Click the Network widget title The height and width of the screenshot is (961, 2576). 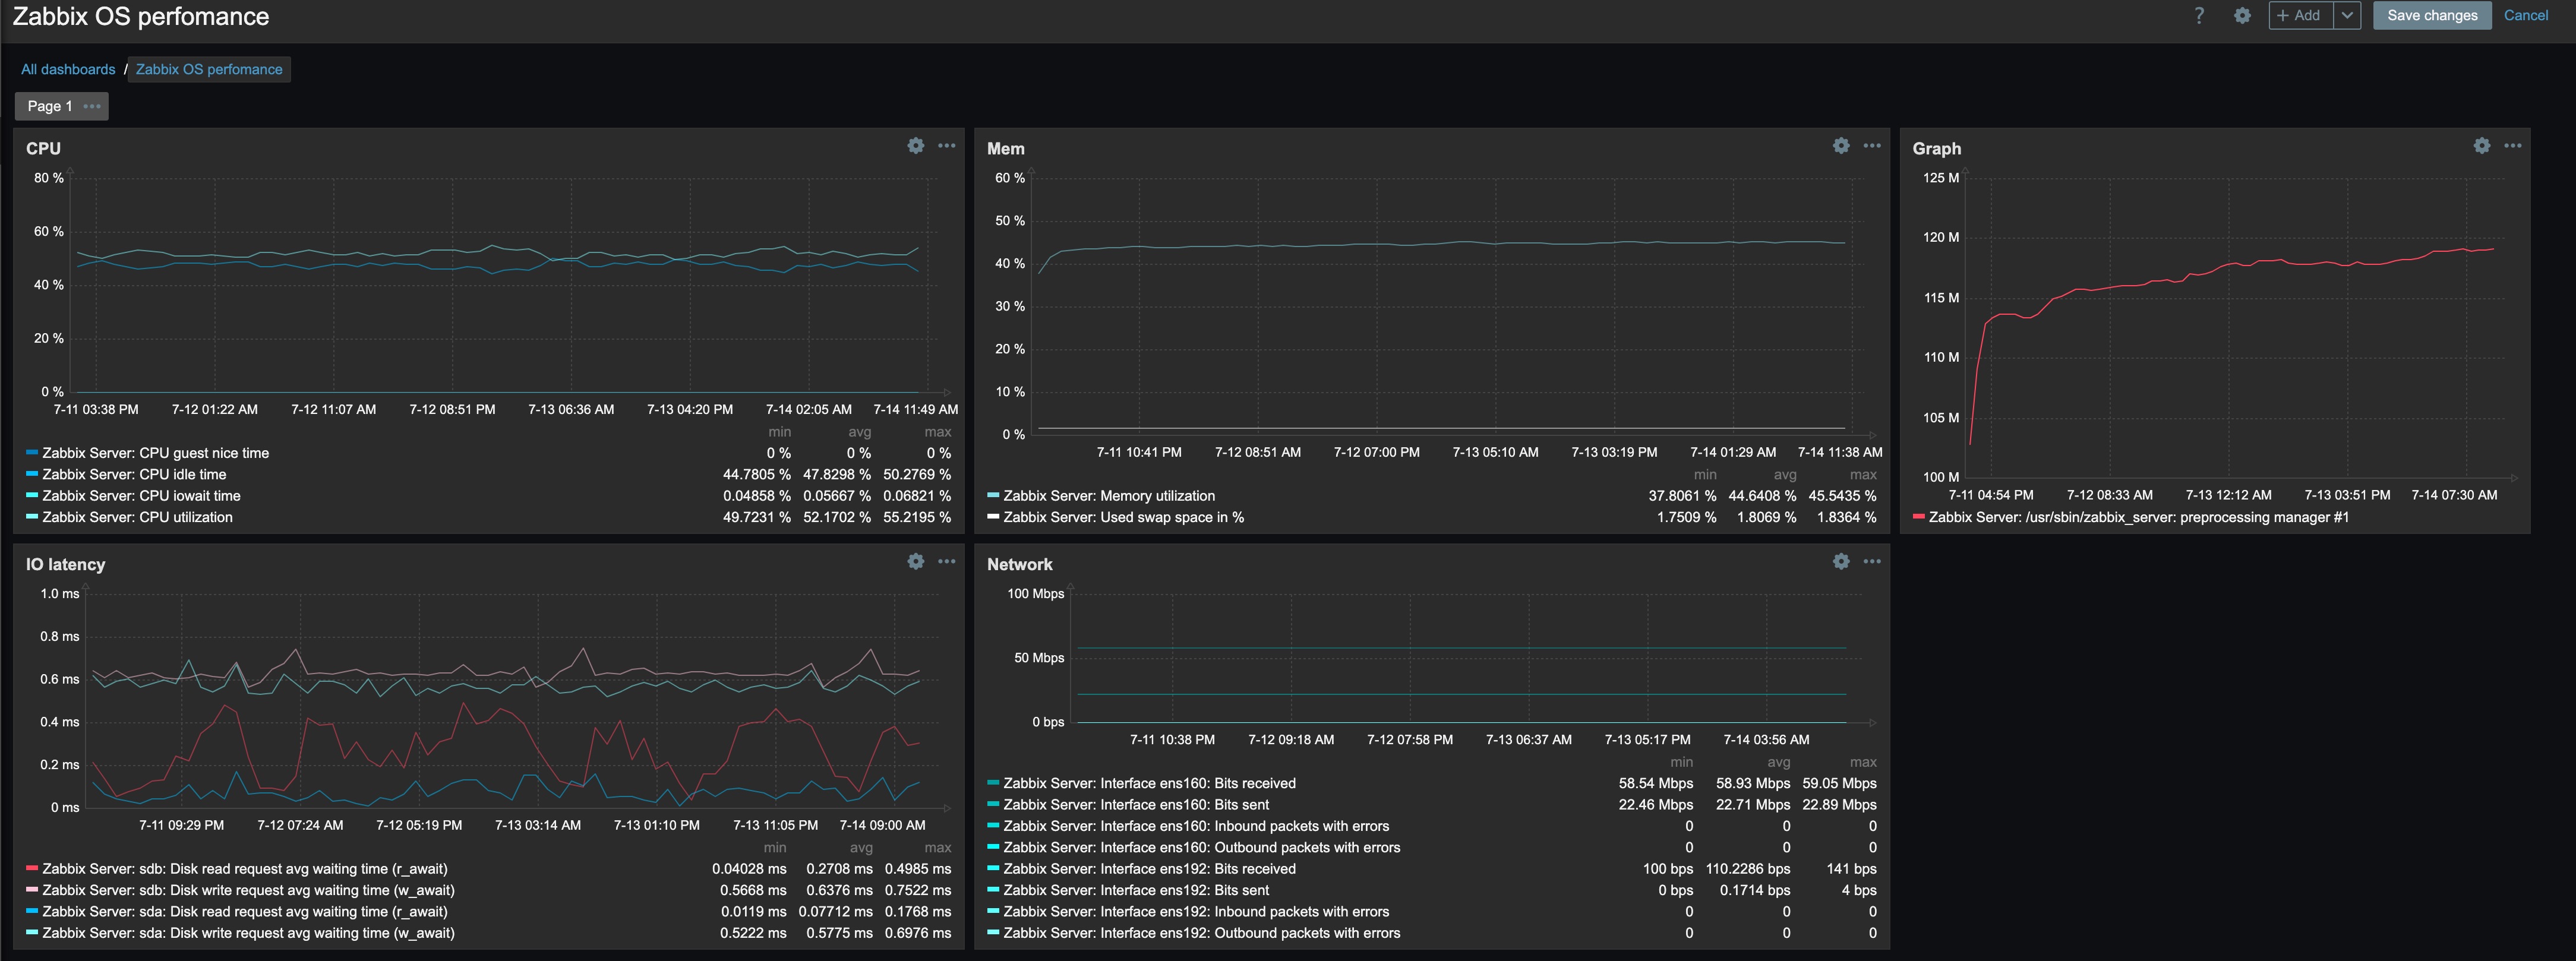1019,564
